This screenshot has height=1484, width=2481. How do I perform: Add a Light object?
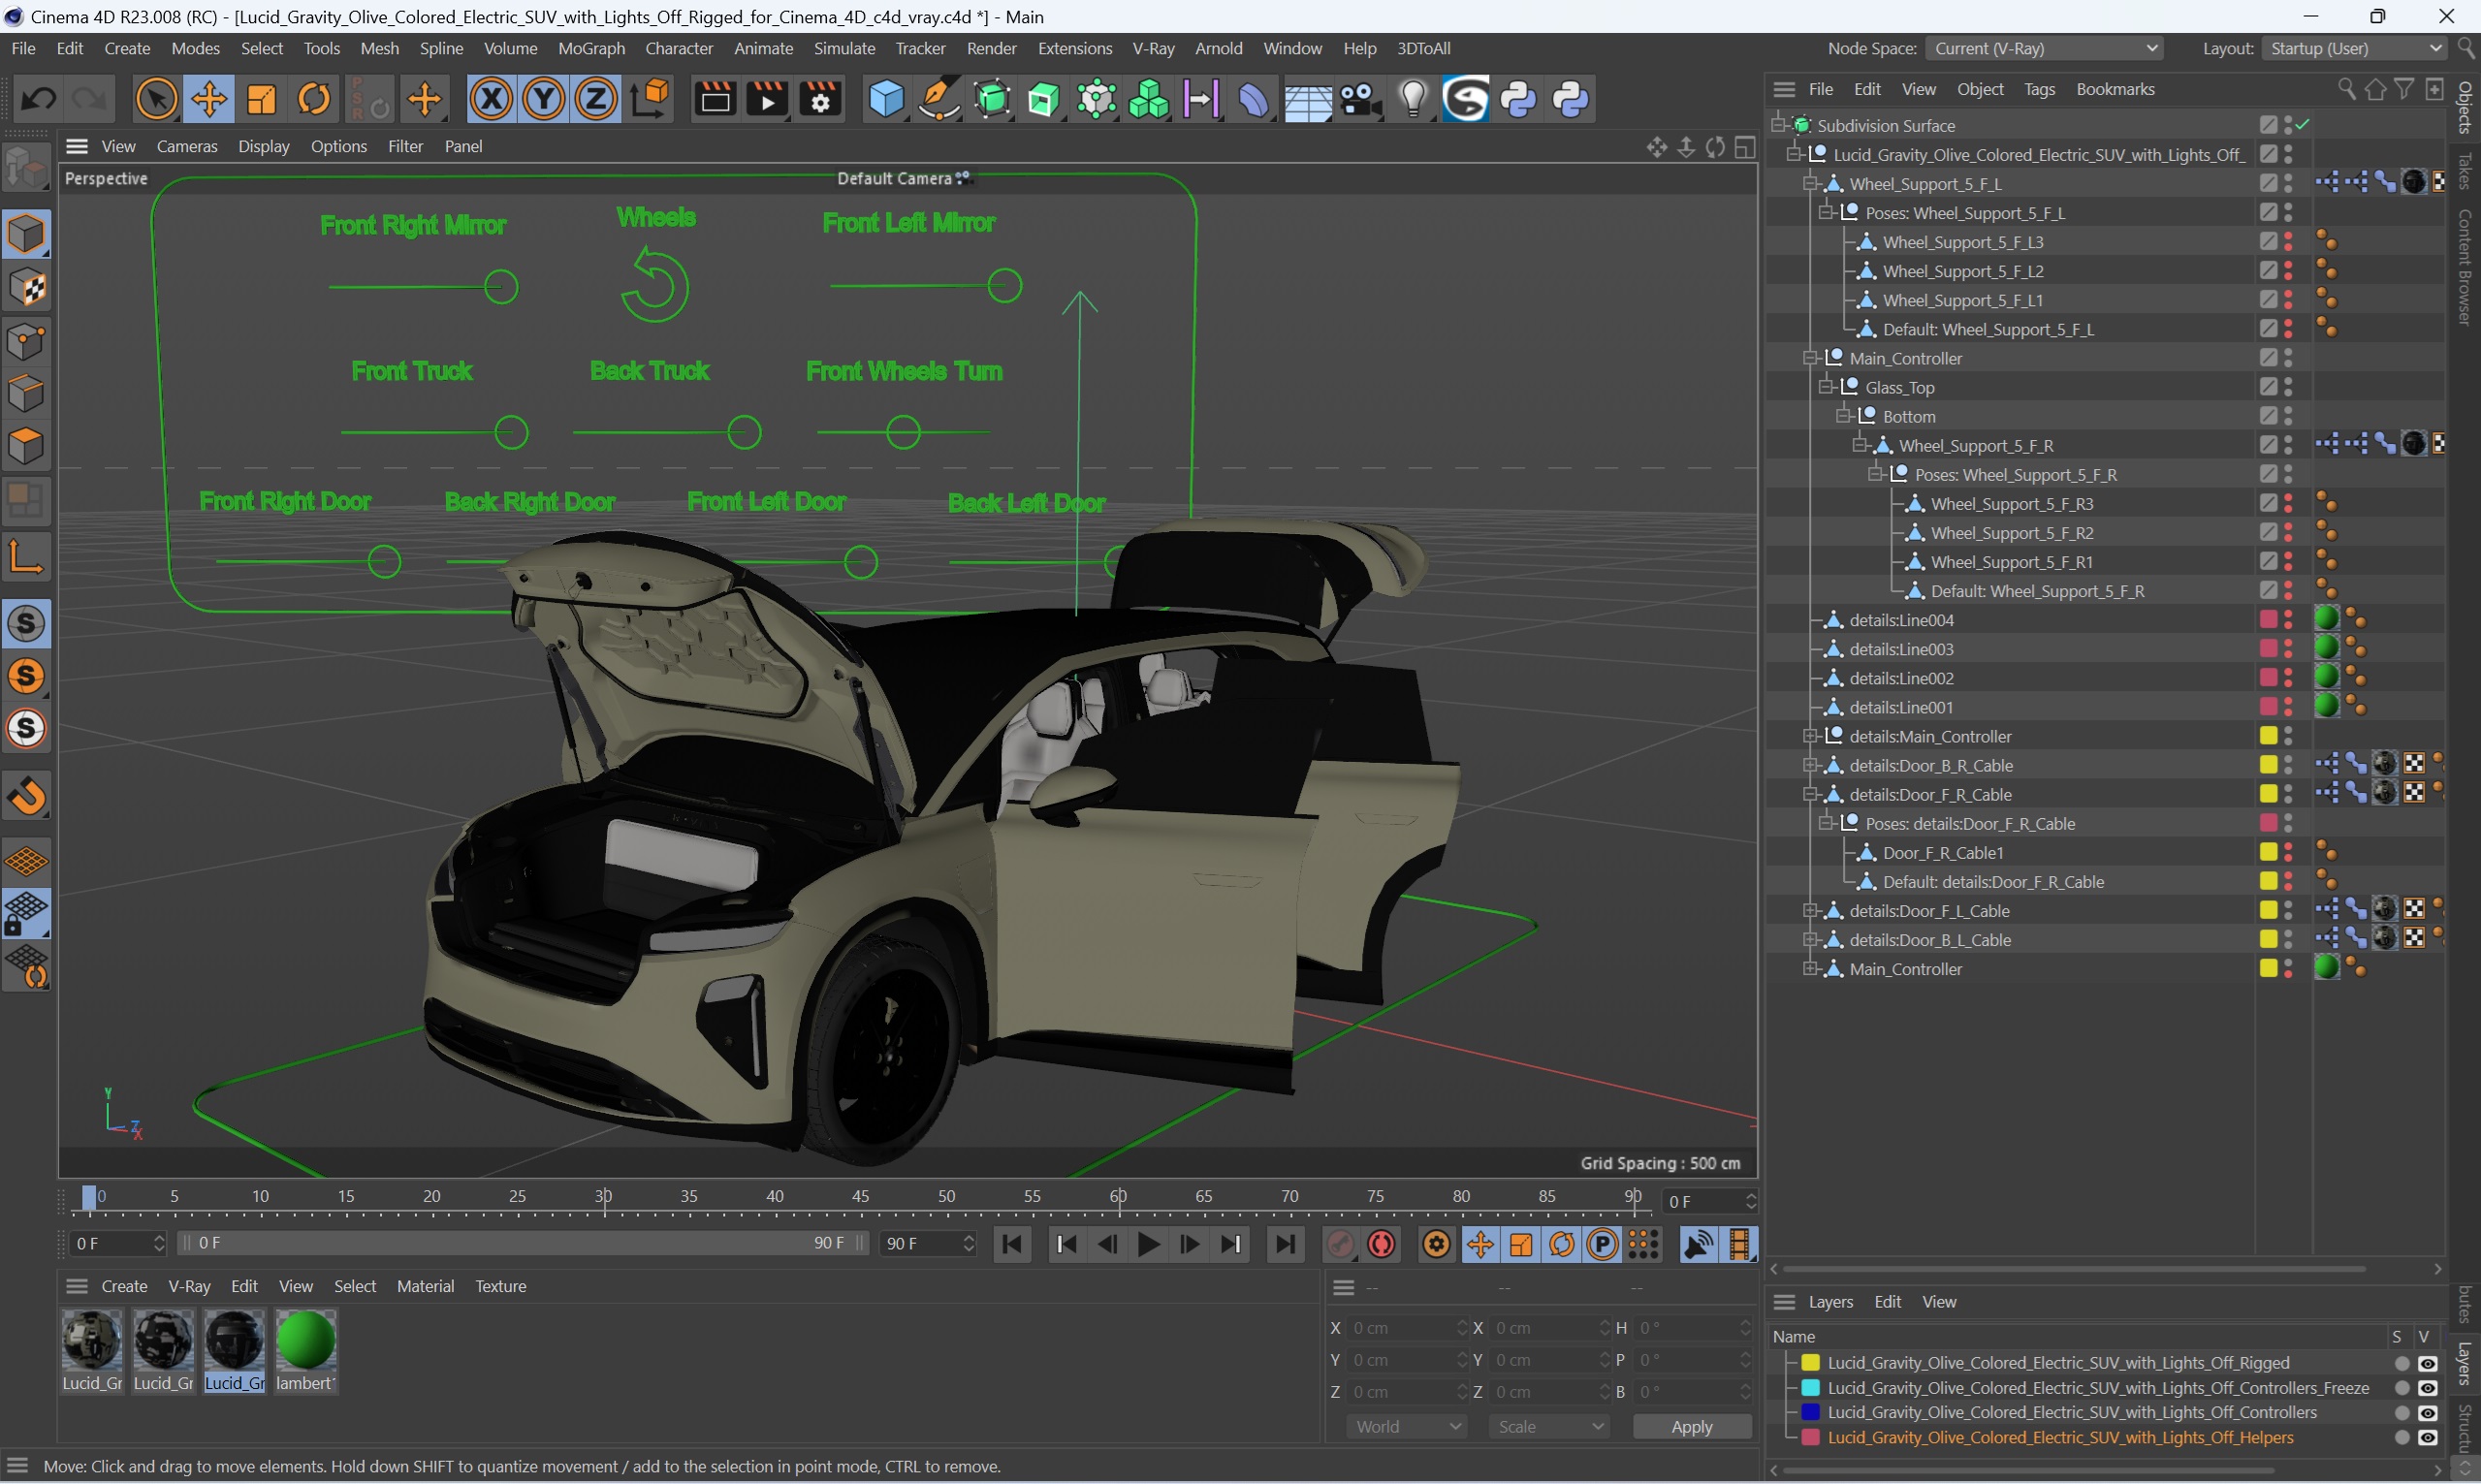(x=1412, y=99)
